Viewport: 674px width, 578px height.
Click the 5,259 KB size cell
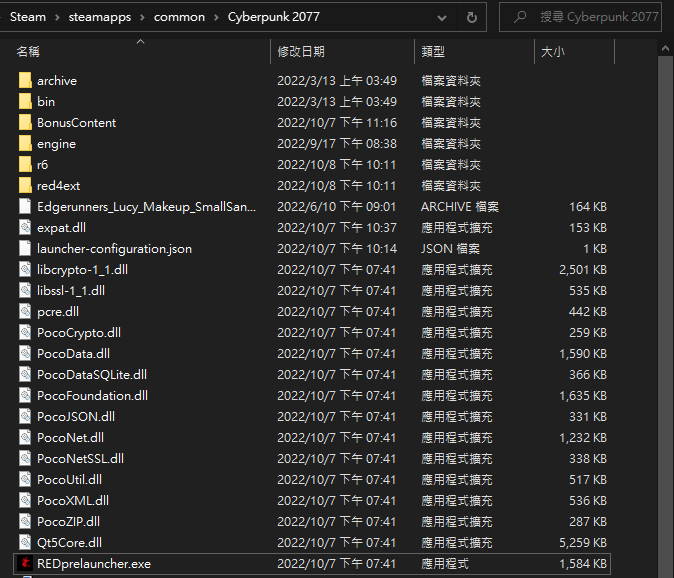(582, 543)
